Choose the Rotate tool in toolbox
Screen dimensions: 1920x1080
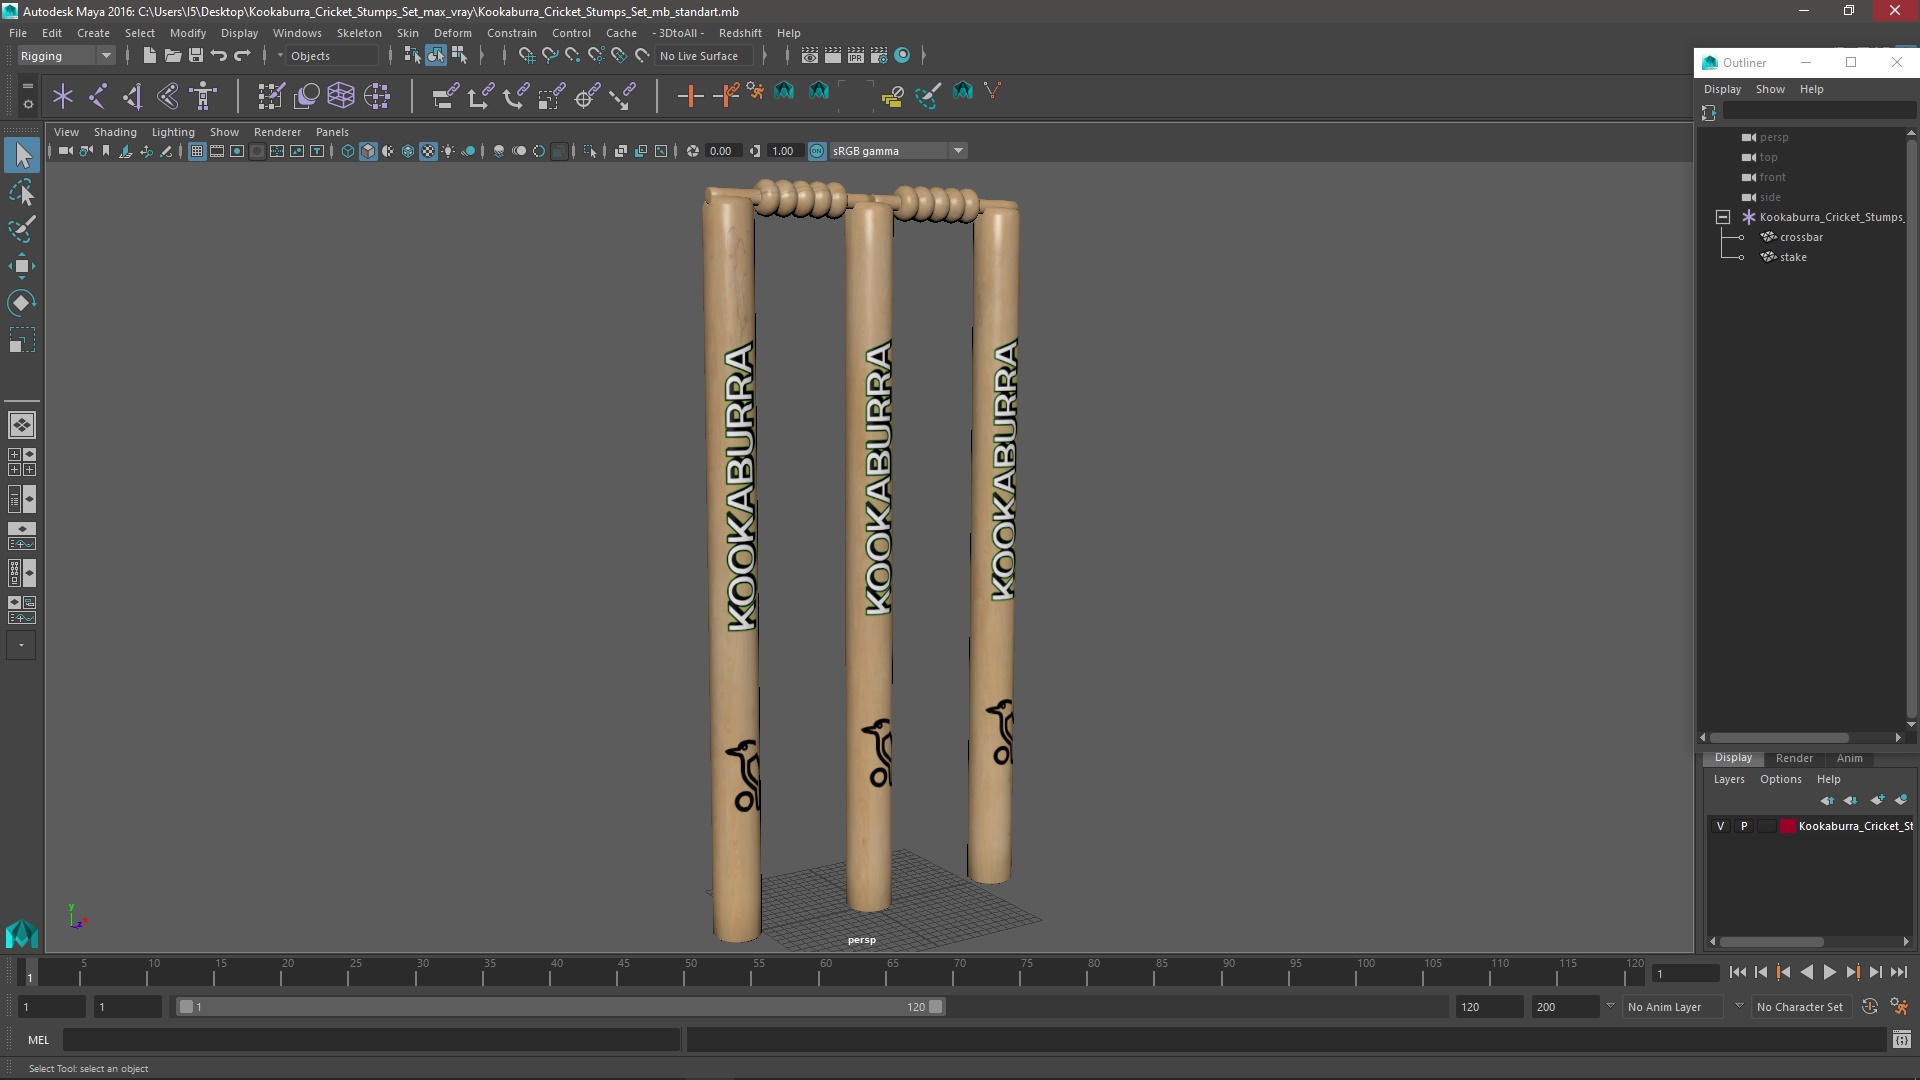[22, 303]
